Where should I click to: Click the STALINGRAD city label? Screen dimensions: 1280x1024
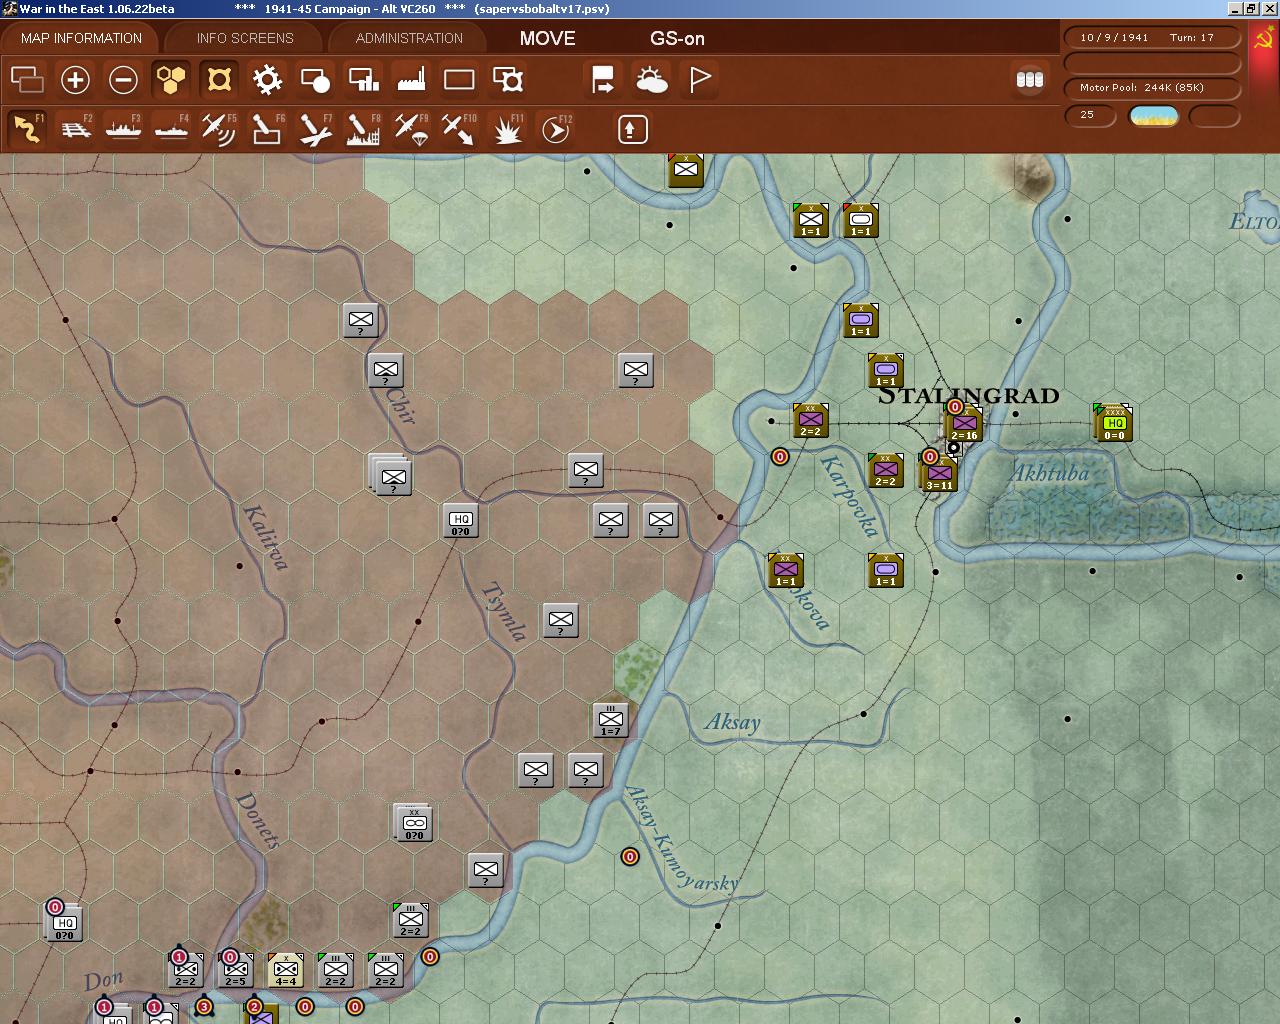click(x=968, y=395)
